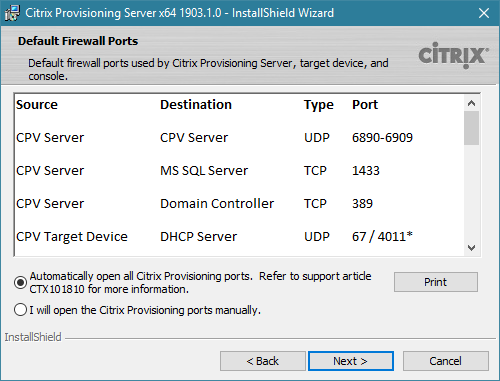This screenshot has width=500, height=381.
Task: Click the Type column header
Action: point(319,105)
